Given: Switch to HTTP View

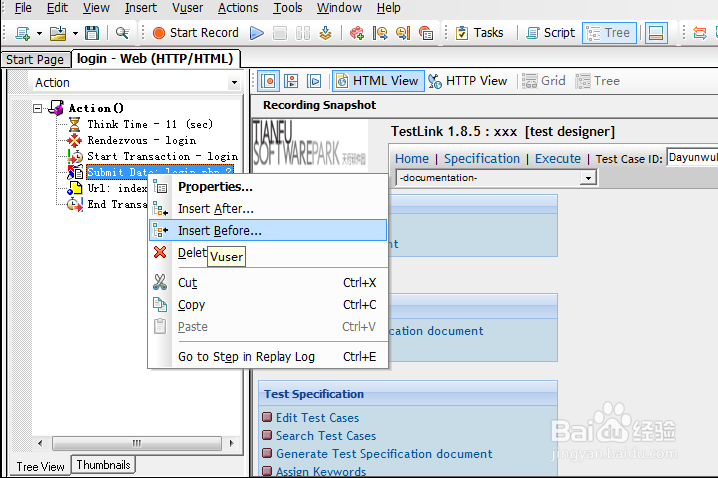Looking at the screenshot, I should pos(468,81).
